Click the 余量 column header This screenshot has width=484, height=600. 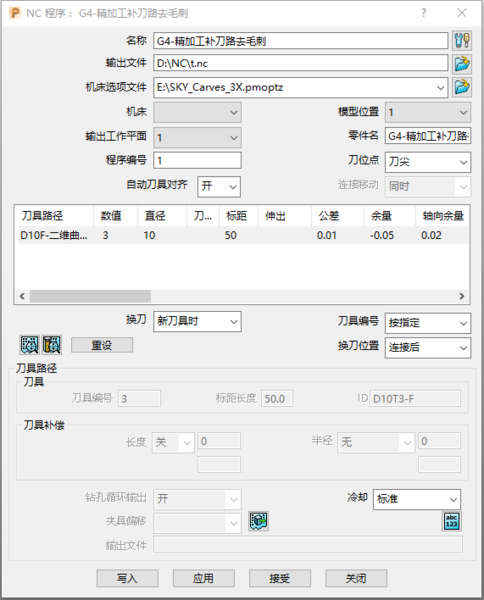(389, 216)
